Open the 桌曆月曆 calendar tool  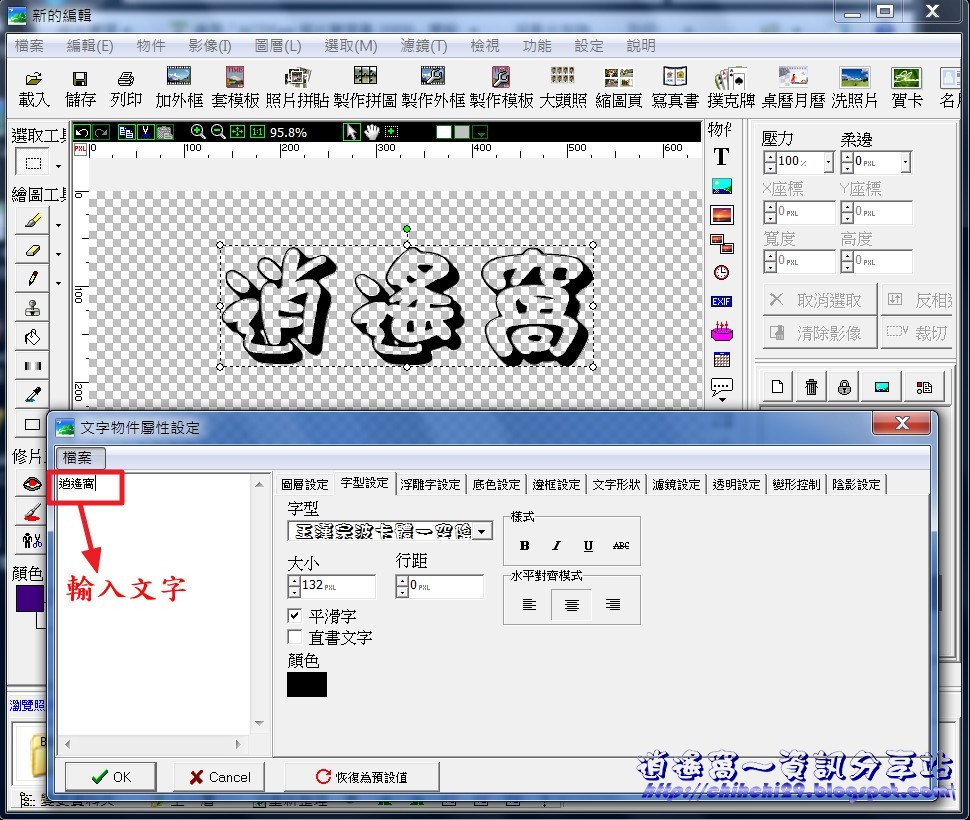click(793, 88)
